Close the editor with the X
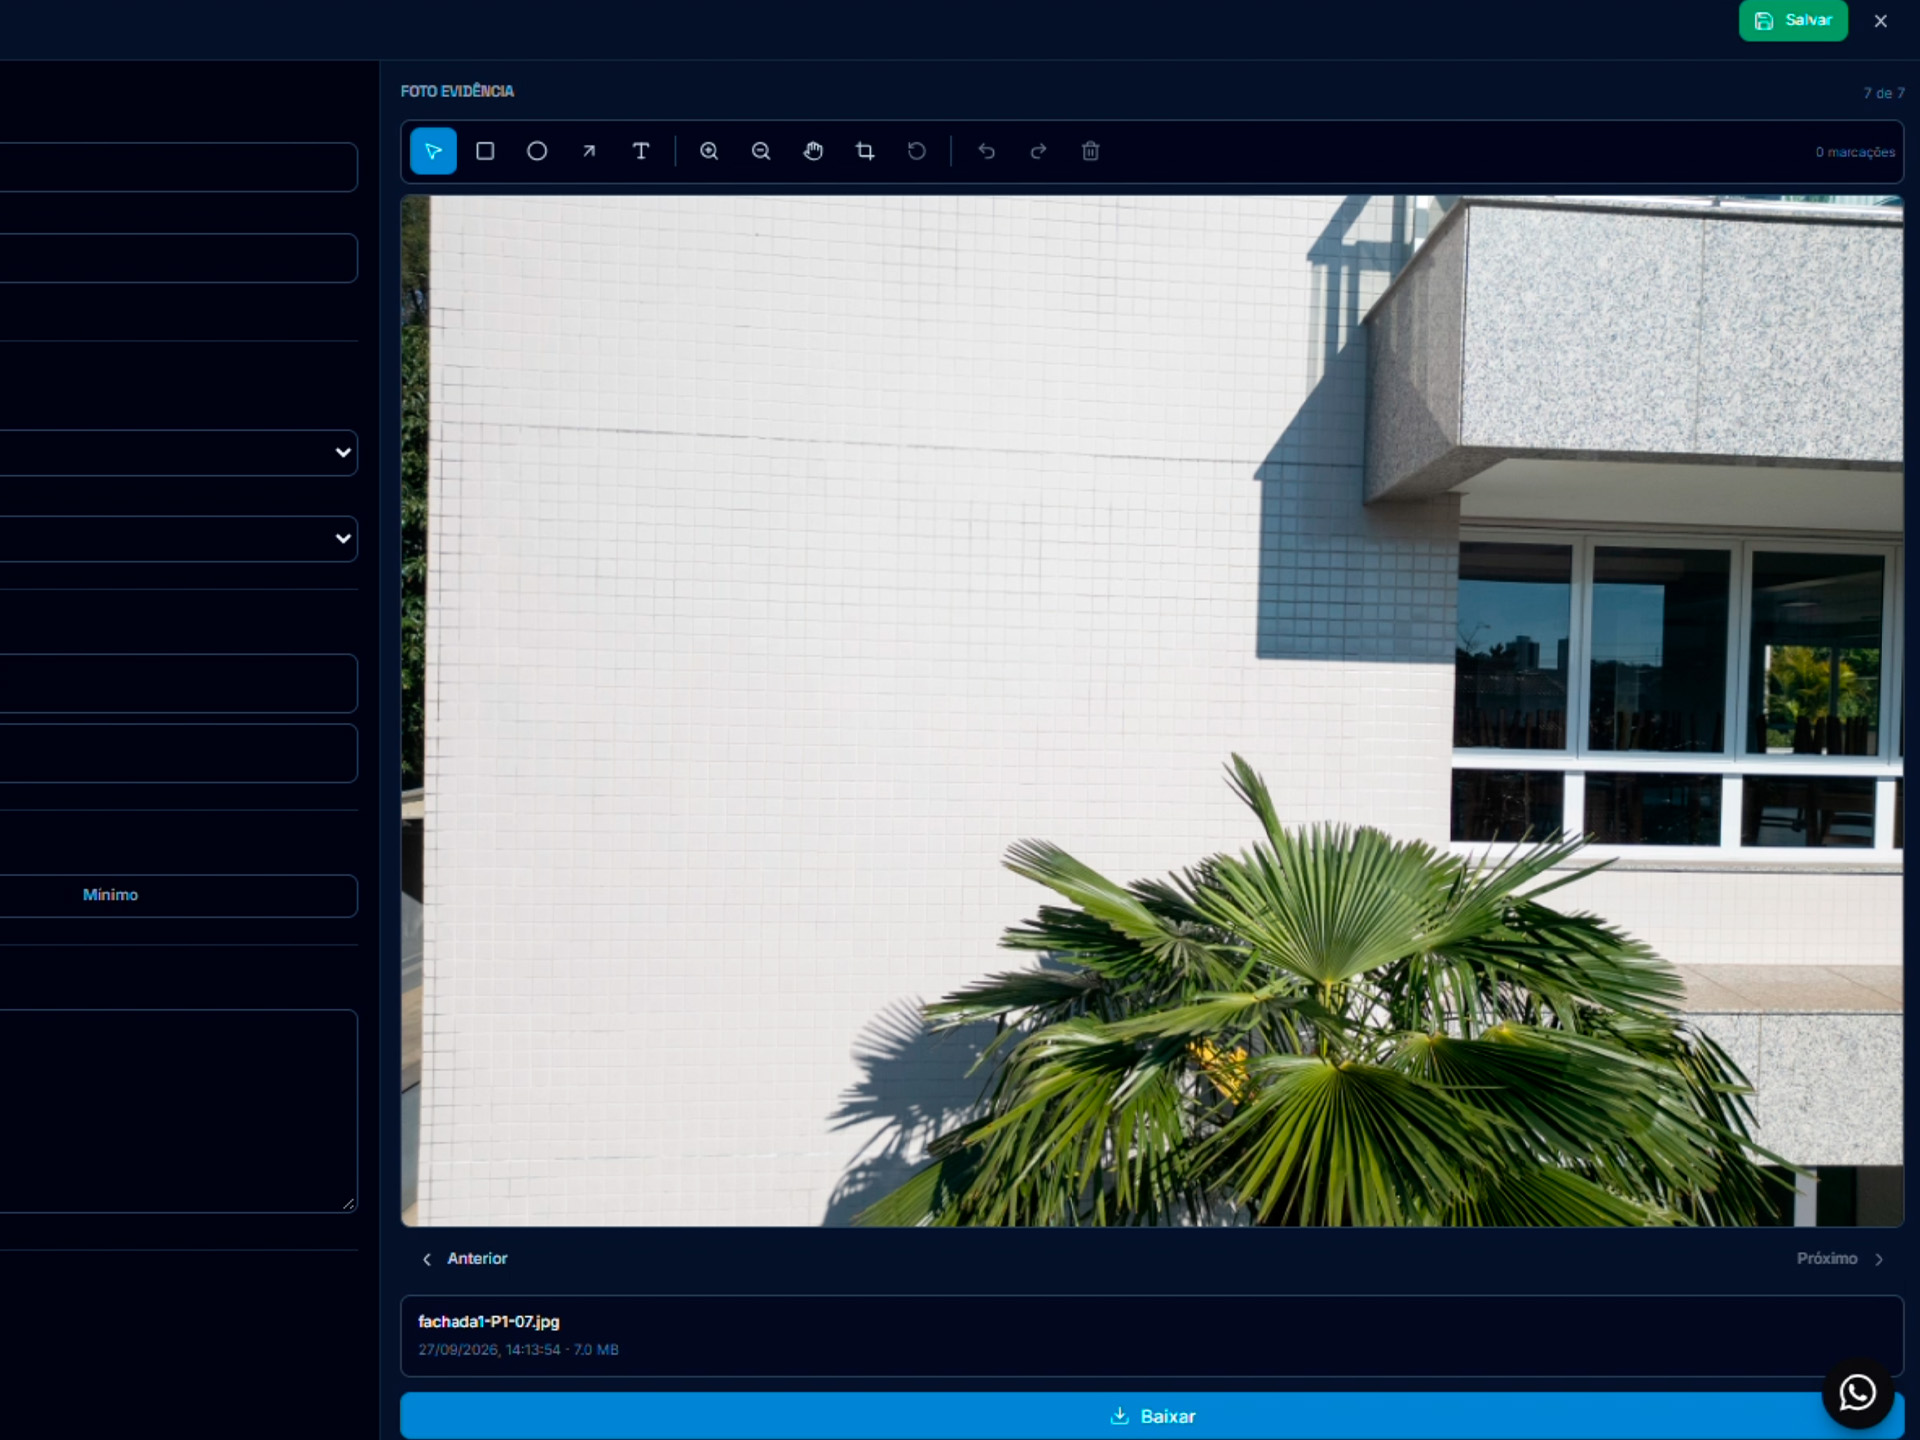The width and height of the screenshot is (1920, 1440). 1881,21
